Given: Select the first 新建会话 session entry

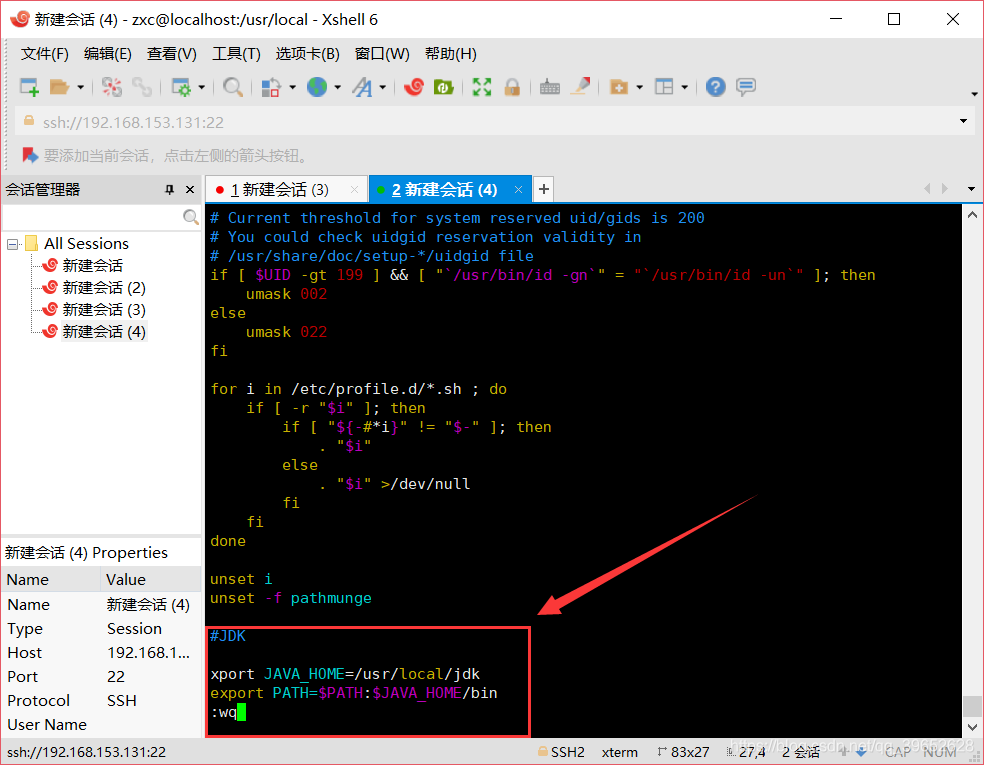Looking at the screenshot, I should [x=92, y=265].
